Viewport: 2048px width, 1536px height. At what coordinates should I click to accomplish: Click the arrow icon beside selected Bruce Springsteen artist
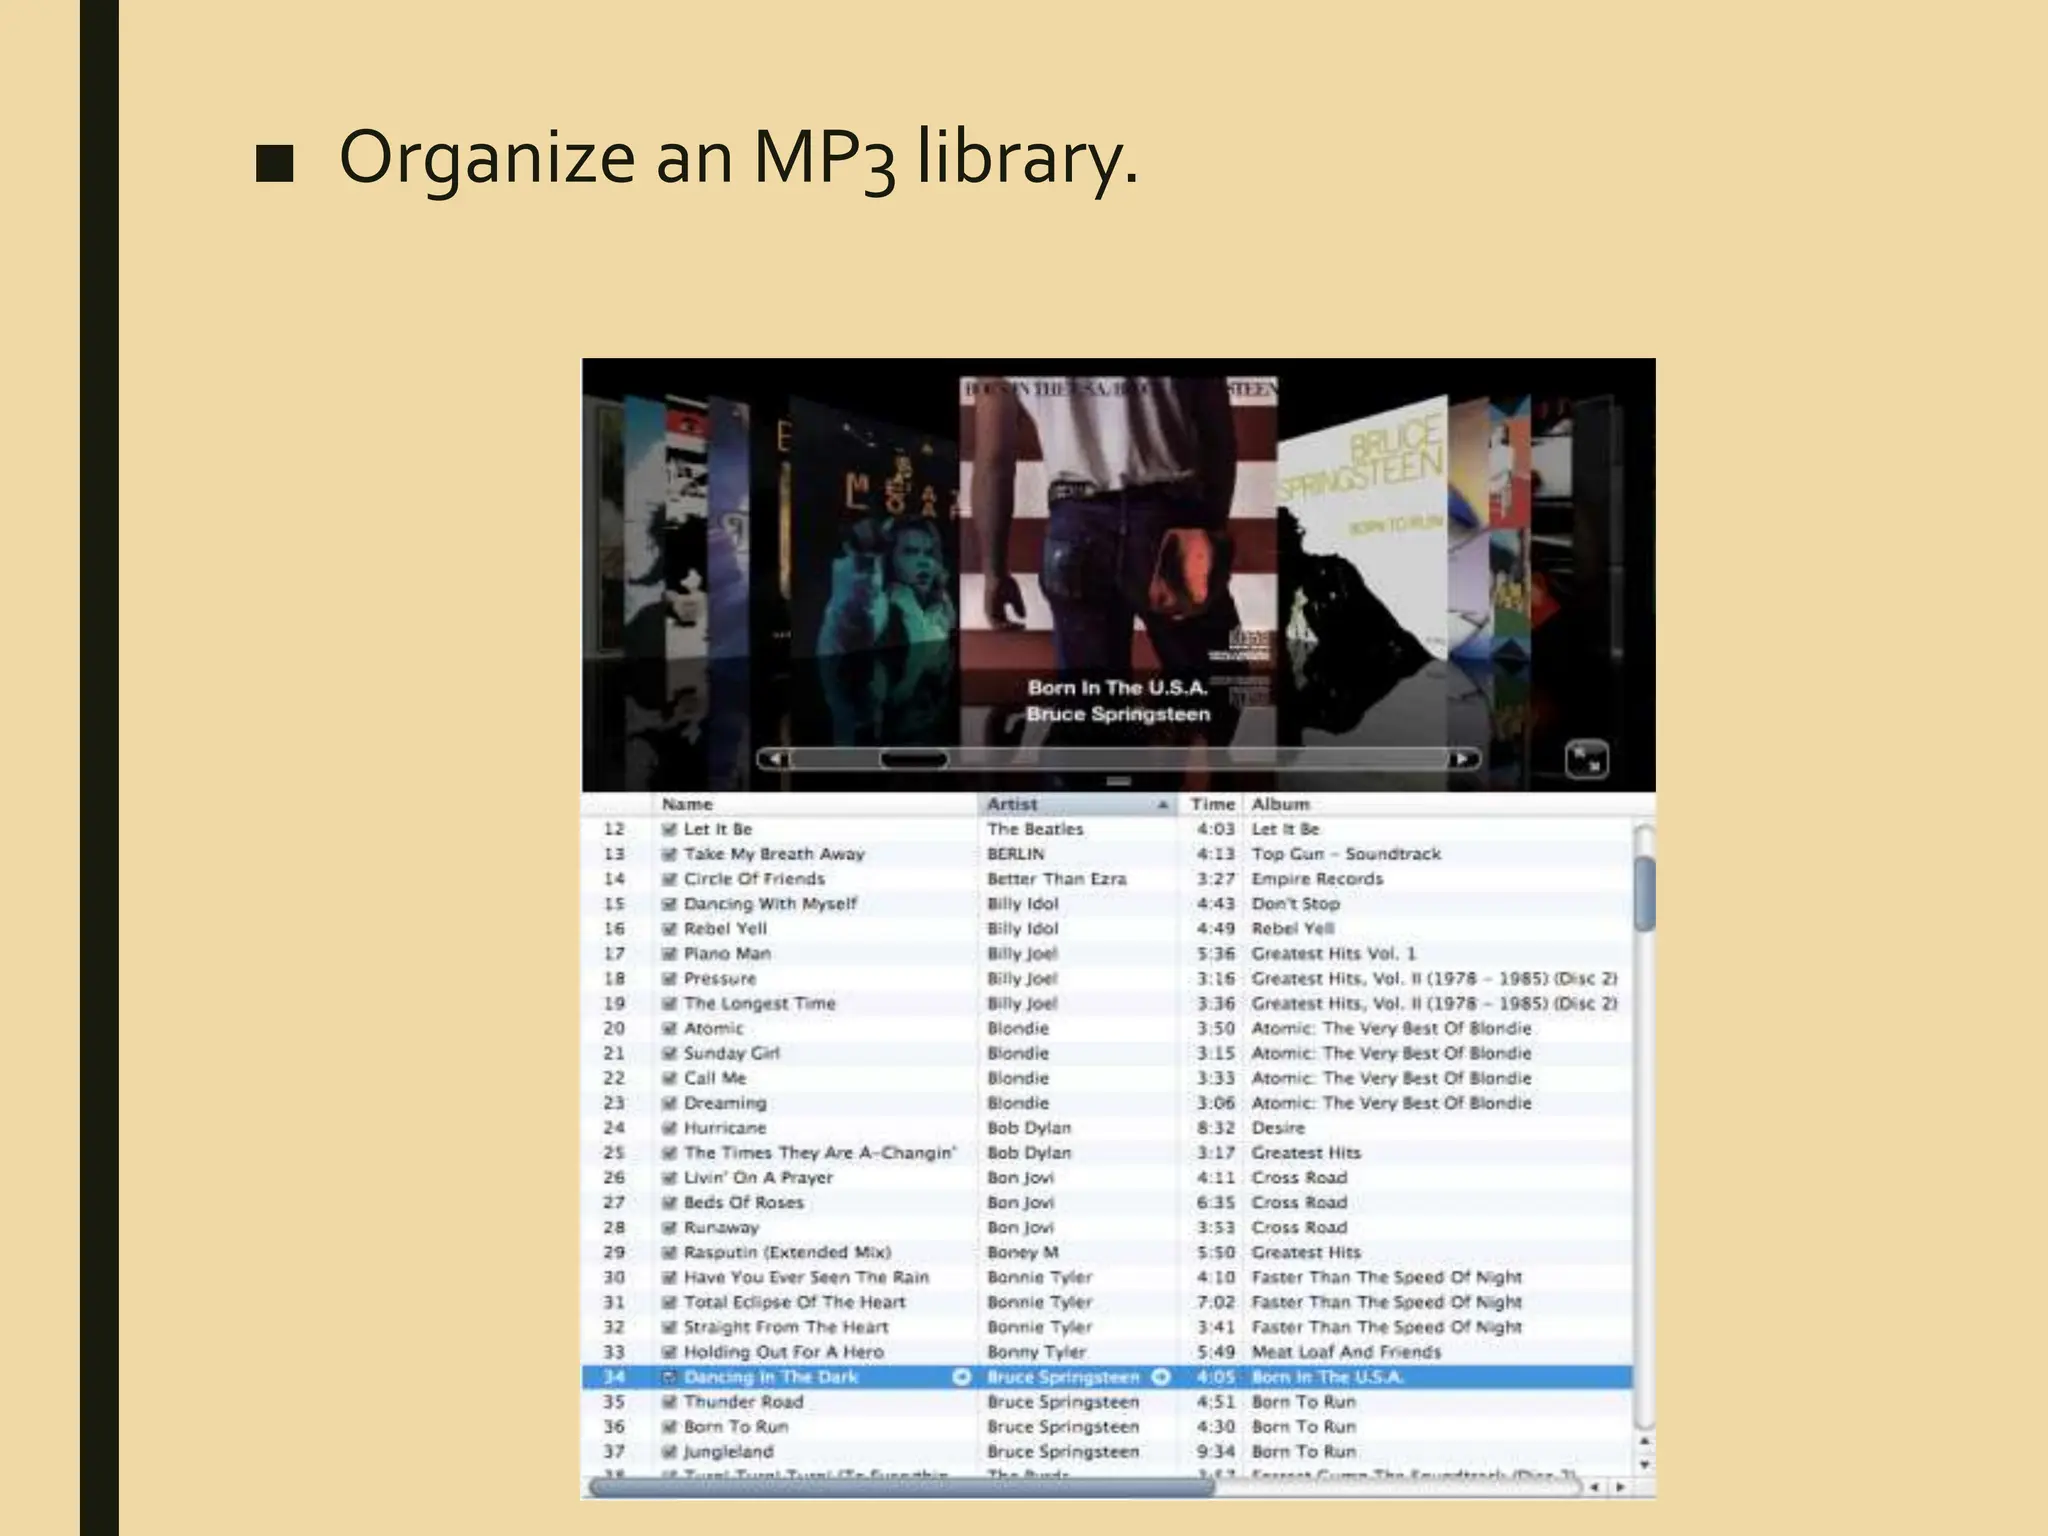[x=1161, y=1377]
